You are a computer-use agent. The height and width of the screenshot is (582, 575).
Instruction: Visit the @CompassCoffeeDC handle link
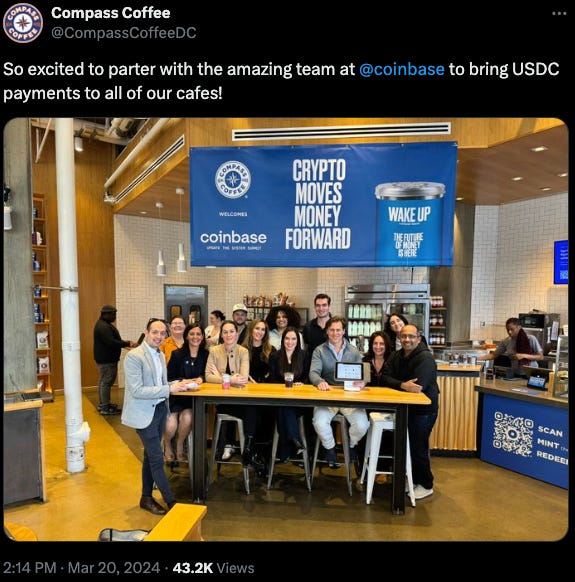tap(124, 33)
